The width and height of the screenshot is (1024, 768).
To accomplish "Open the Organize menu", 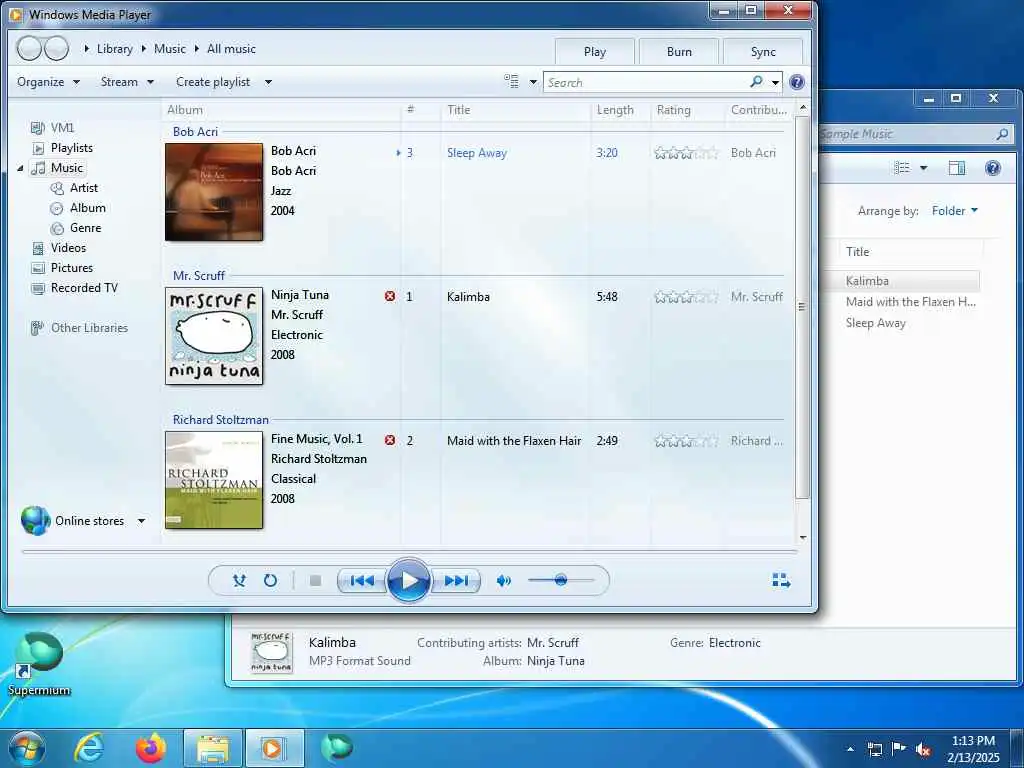I will coord(48,82).
